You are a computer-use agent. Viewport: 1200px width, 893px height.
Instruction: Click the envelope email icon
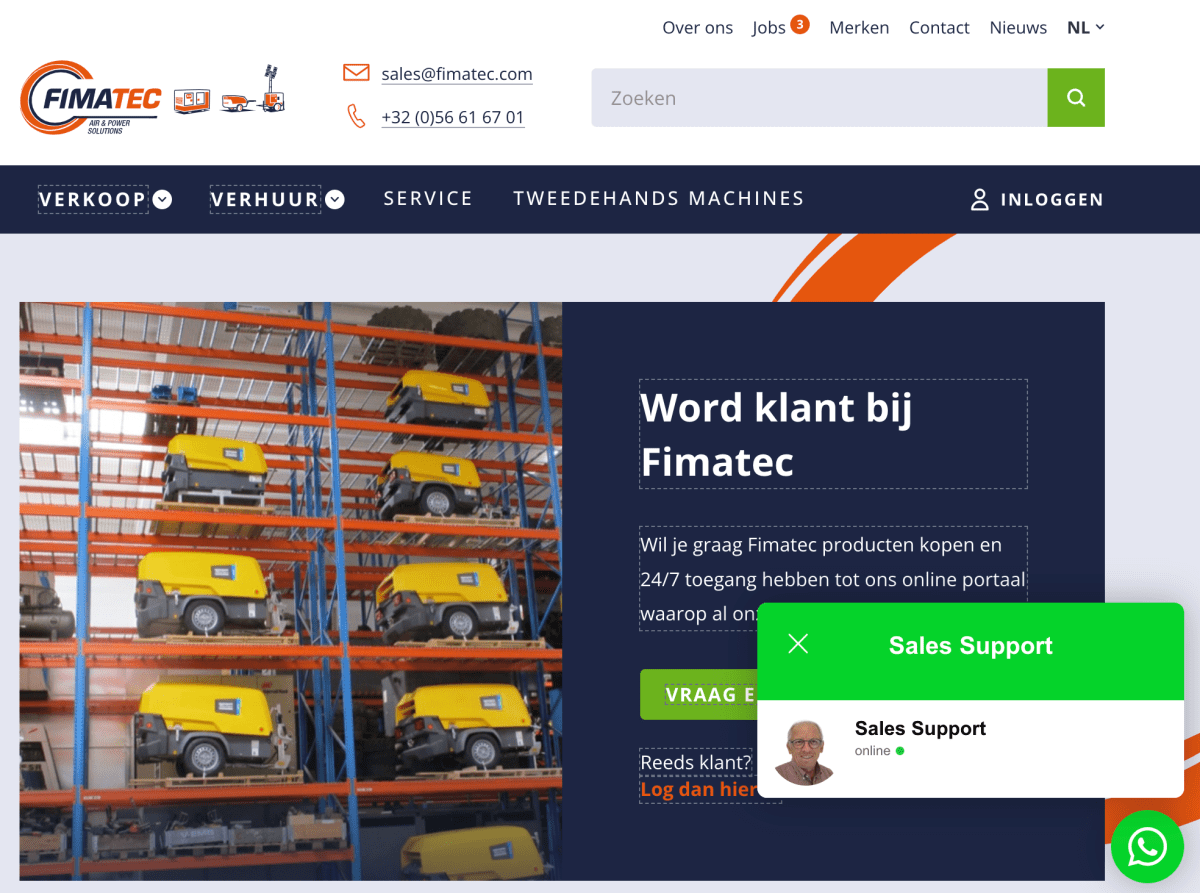click(x=356, y=72)
